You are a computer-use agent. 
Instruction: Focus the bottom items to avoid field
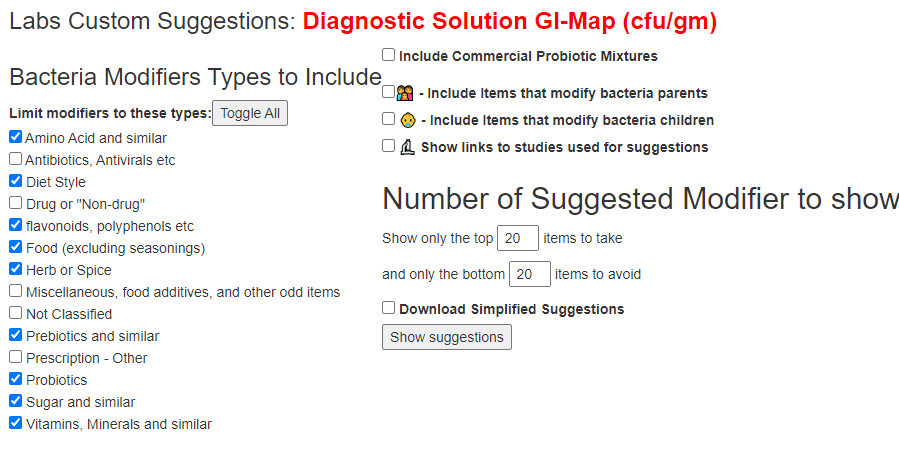530,274
